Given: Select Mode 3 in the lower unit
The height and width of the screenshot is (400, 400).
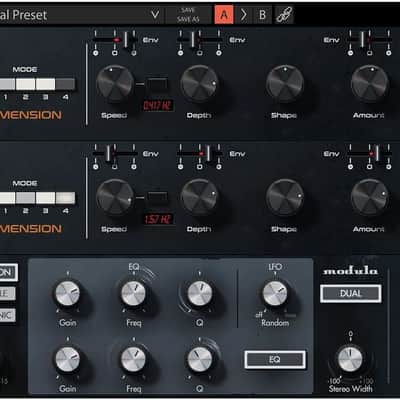Looking at the screenshot, I should click(x=45, y=198).
